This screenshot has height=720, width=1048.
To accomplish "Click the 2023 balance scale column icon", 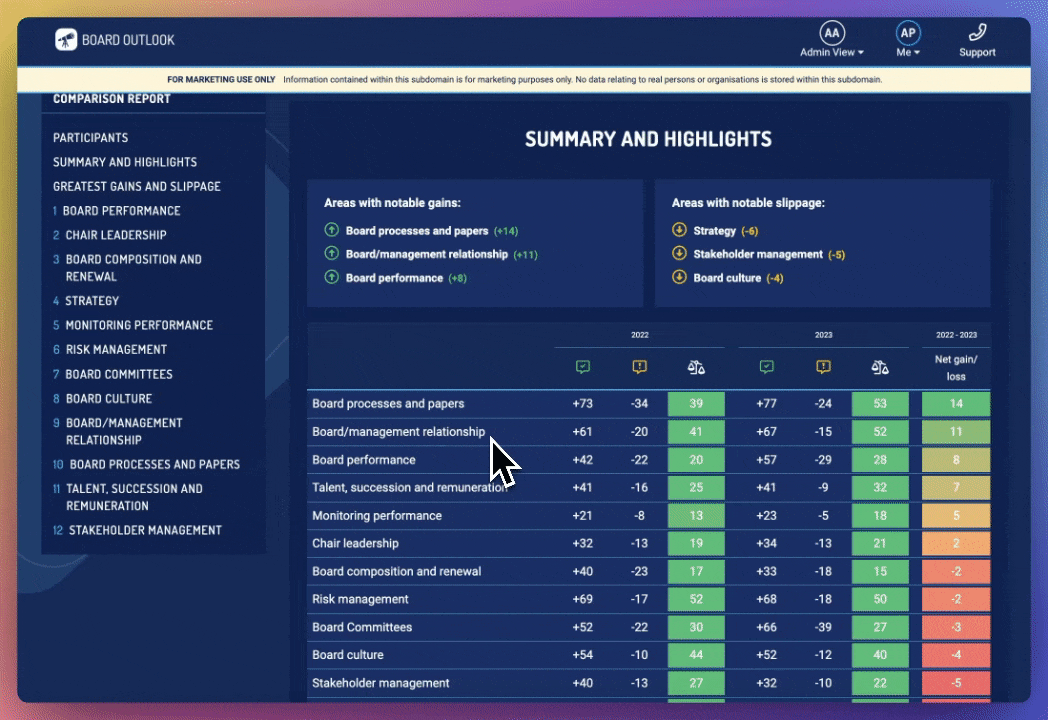I will (880, 367).
